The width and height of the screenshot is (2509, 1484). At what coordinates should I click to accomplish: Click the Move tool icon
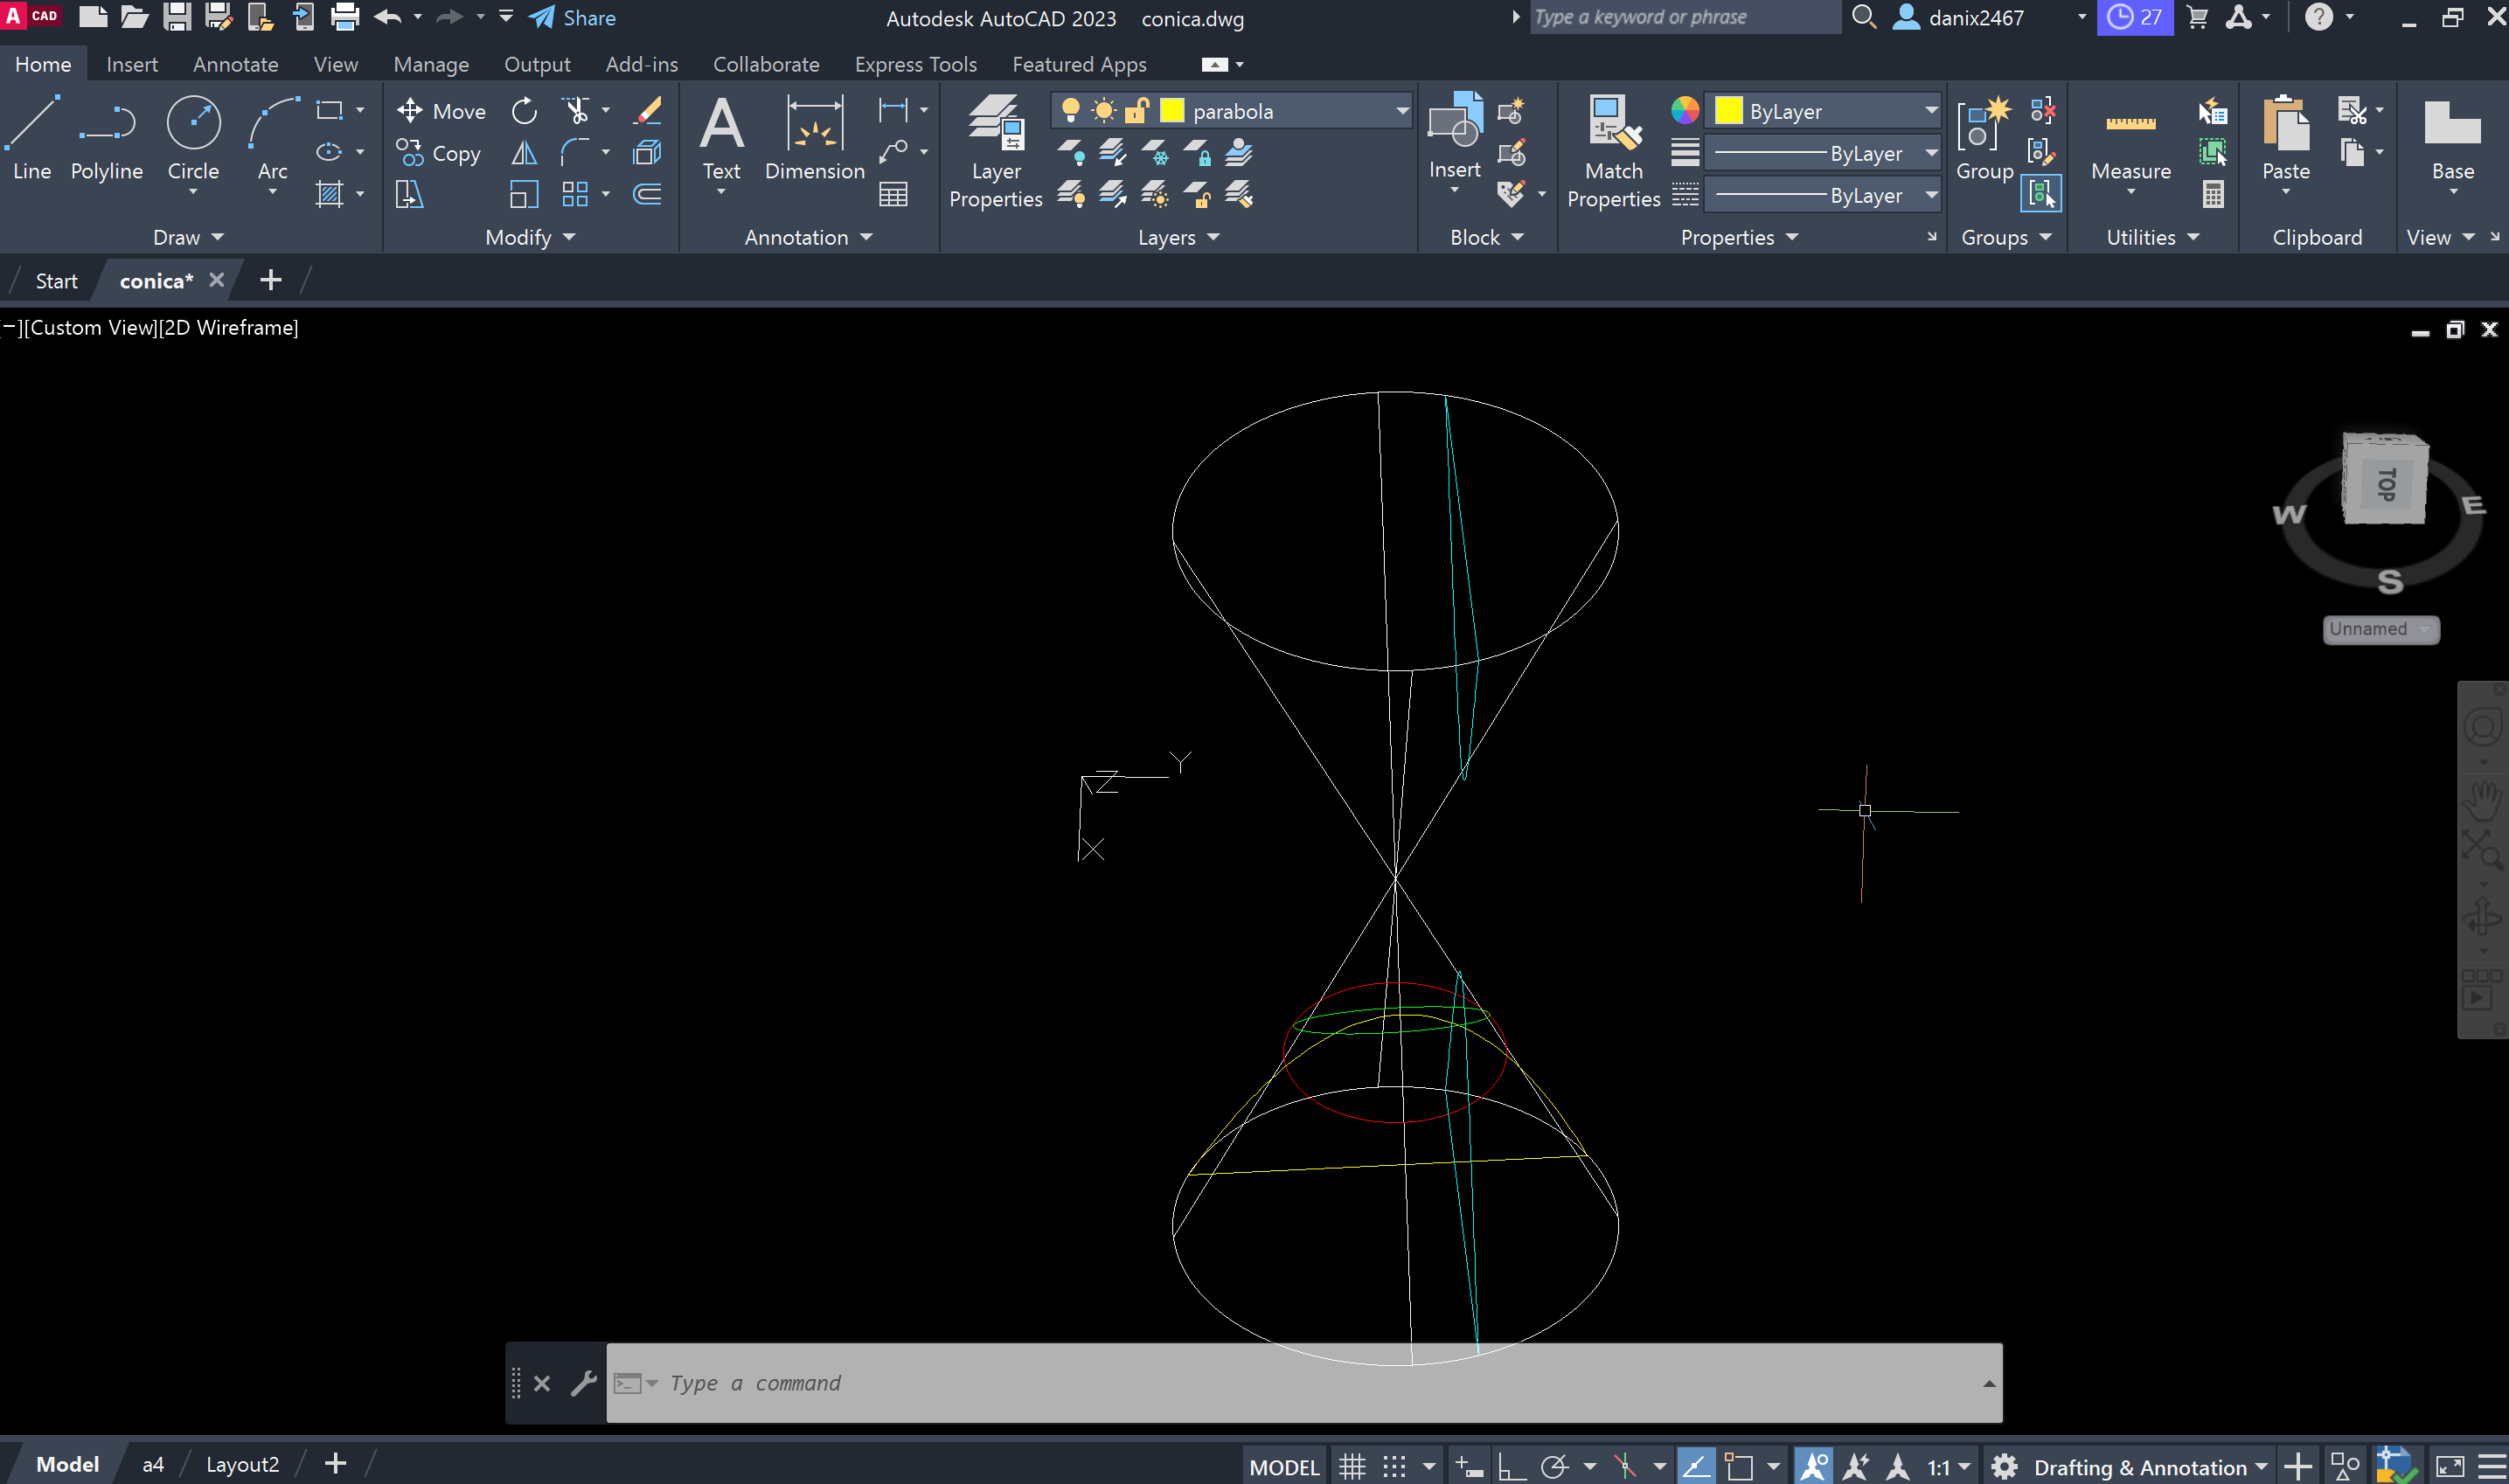tap(410, 111)
